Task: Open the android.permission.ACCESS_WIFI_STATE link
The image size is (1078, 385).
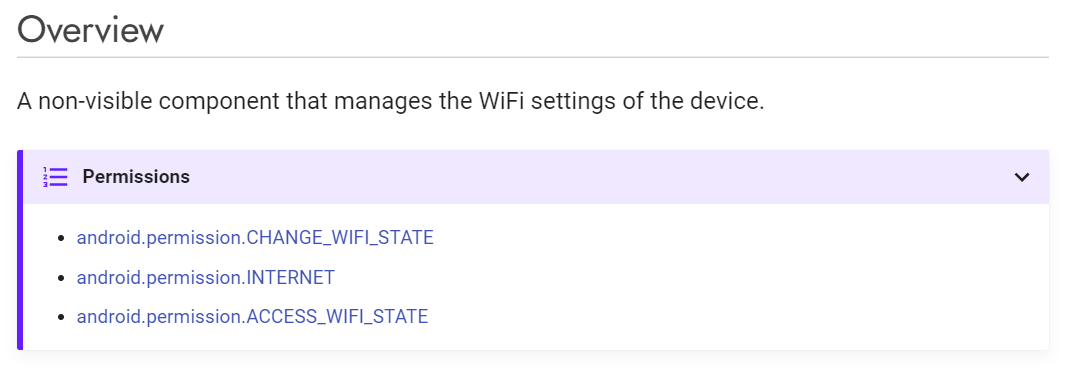Action: click(x=252, y=317)
